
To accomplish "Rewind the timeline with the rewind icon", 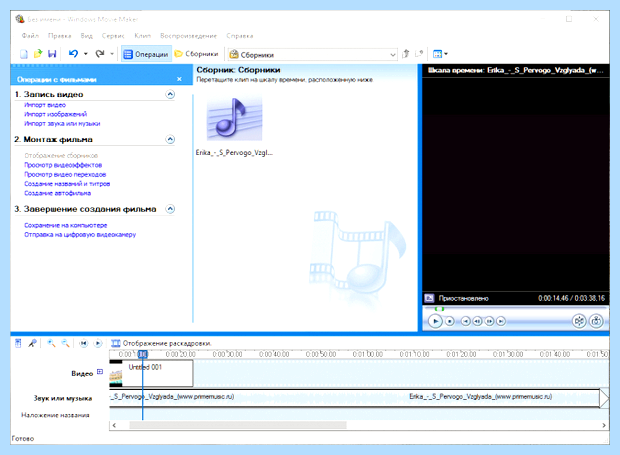I will pos(83,343).
